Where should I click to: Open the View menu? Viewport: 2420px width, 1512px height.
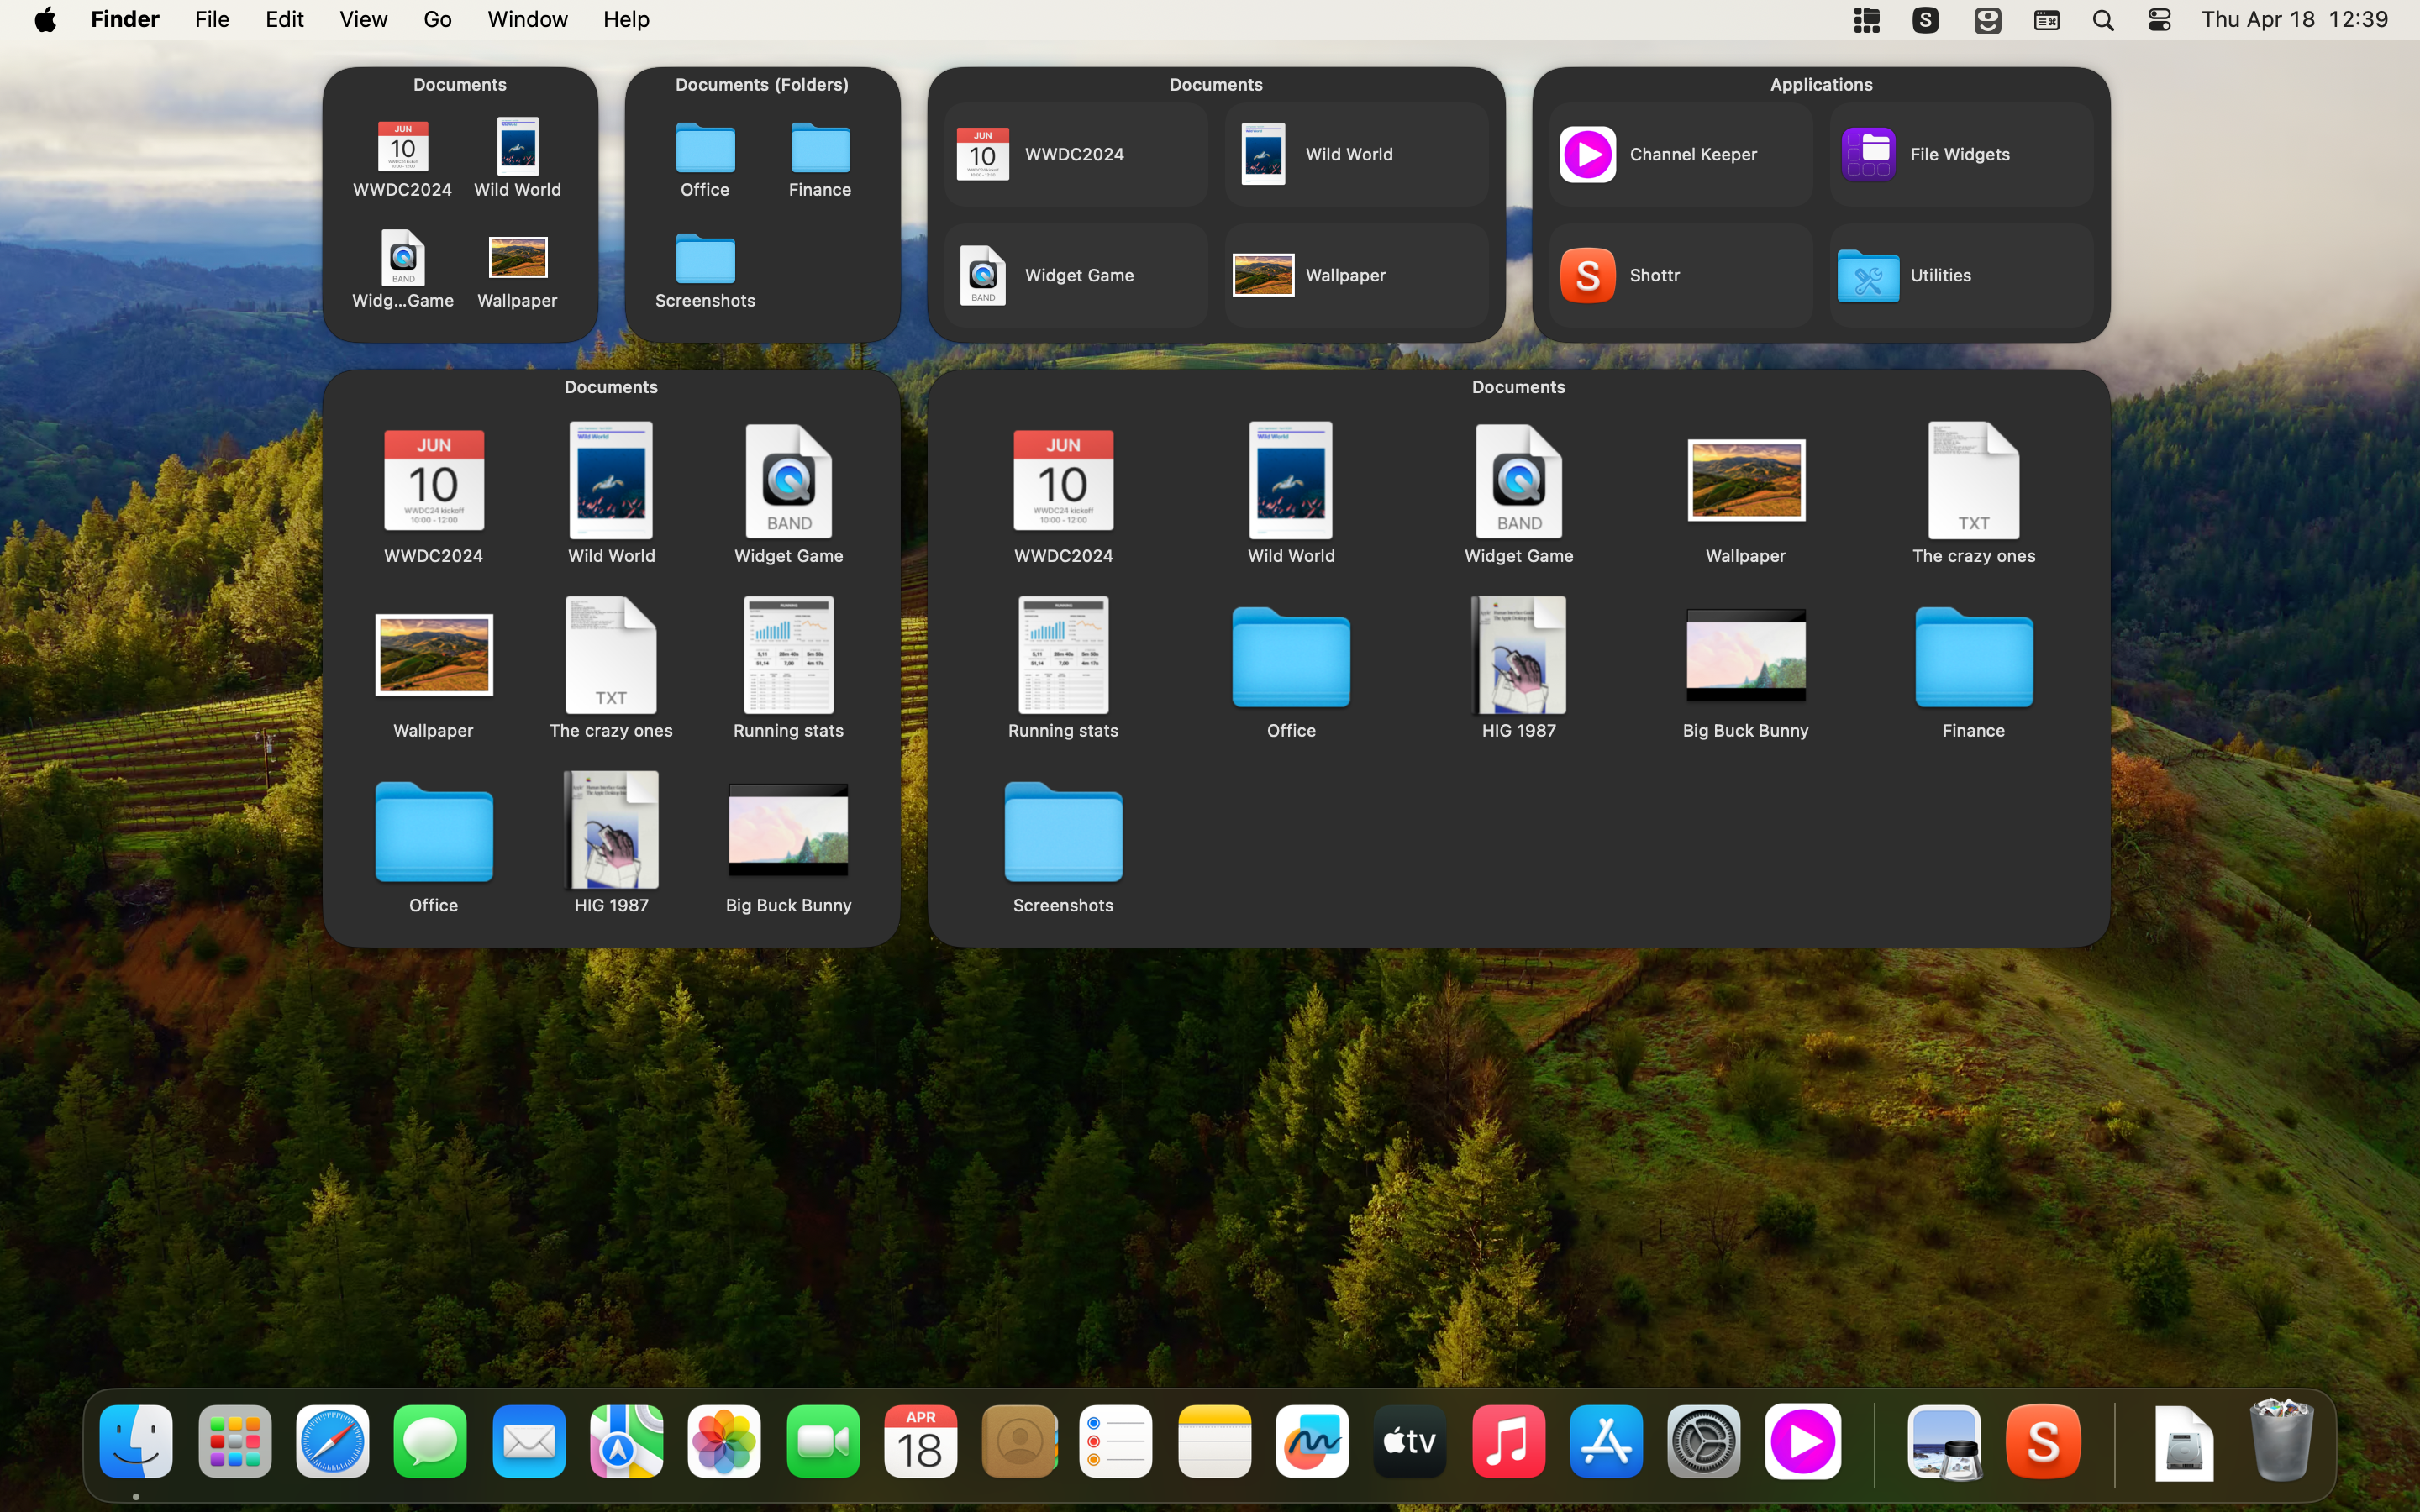363,19
